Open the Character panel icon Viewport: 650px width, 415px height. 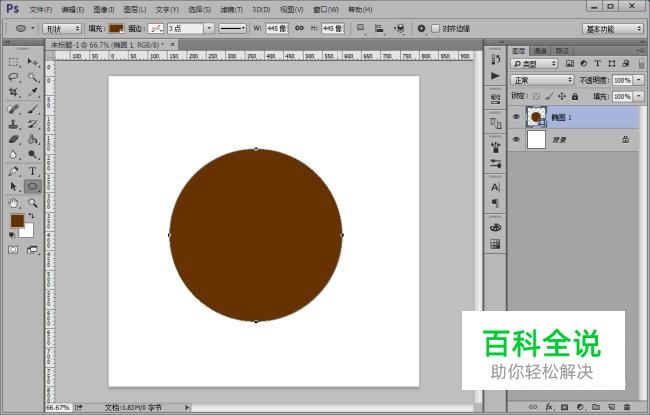tap(495, 187)
